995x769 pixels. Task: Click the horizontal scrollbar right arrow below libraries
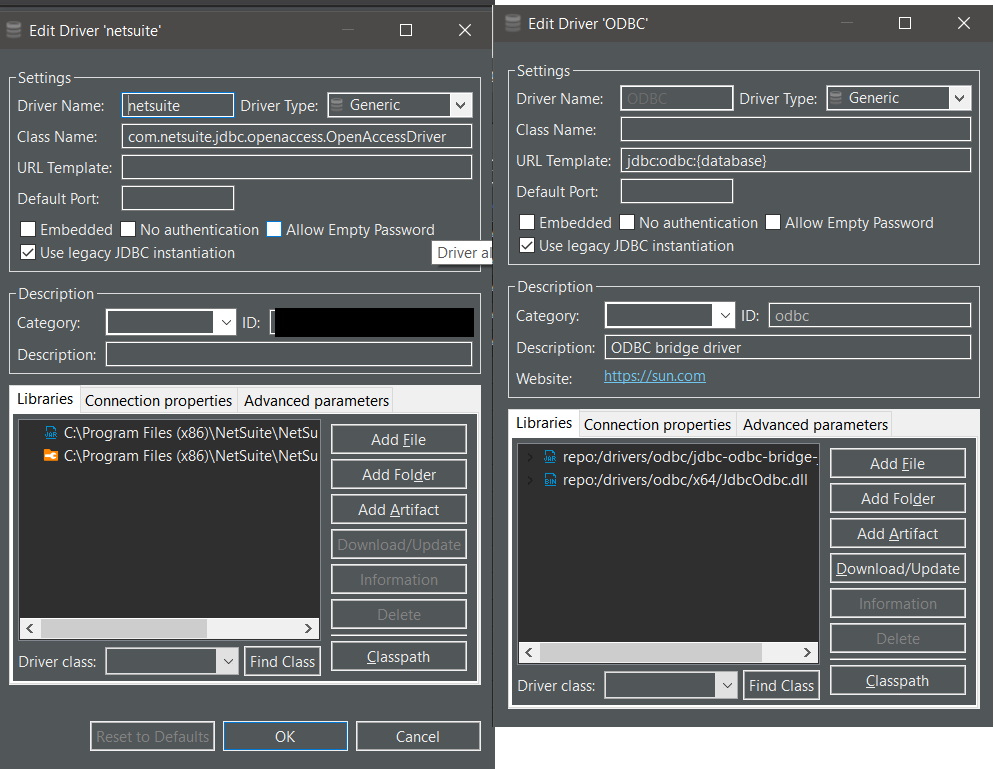[309, 628]
